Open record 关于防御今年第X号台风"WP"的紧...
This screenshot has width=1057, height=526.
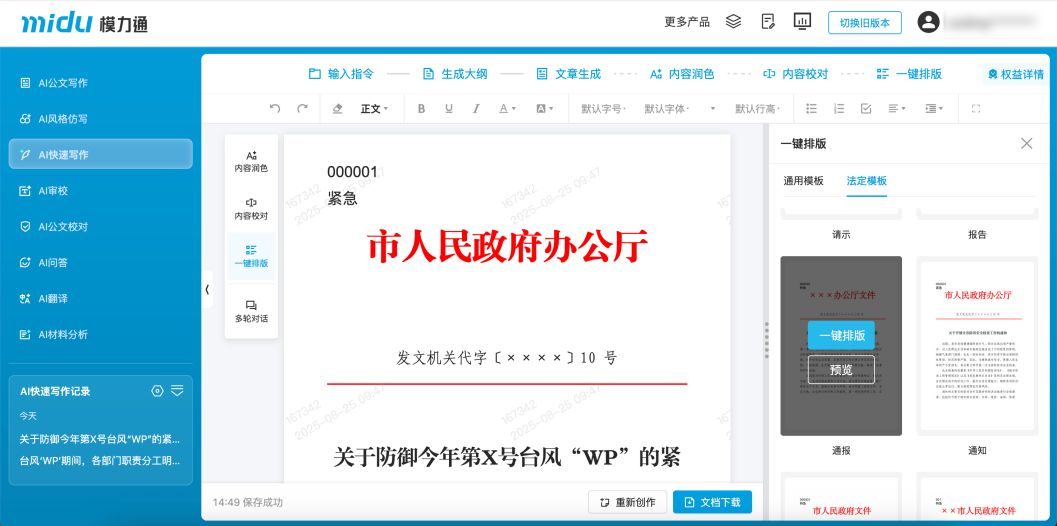click(100, 440)
